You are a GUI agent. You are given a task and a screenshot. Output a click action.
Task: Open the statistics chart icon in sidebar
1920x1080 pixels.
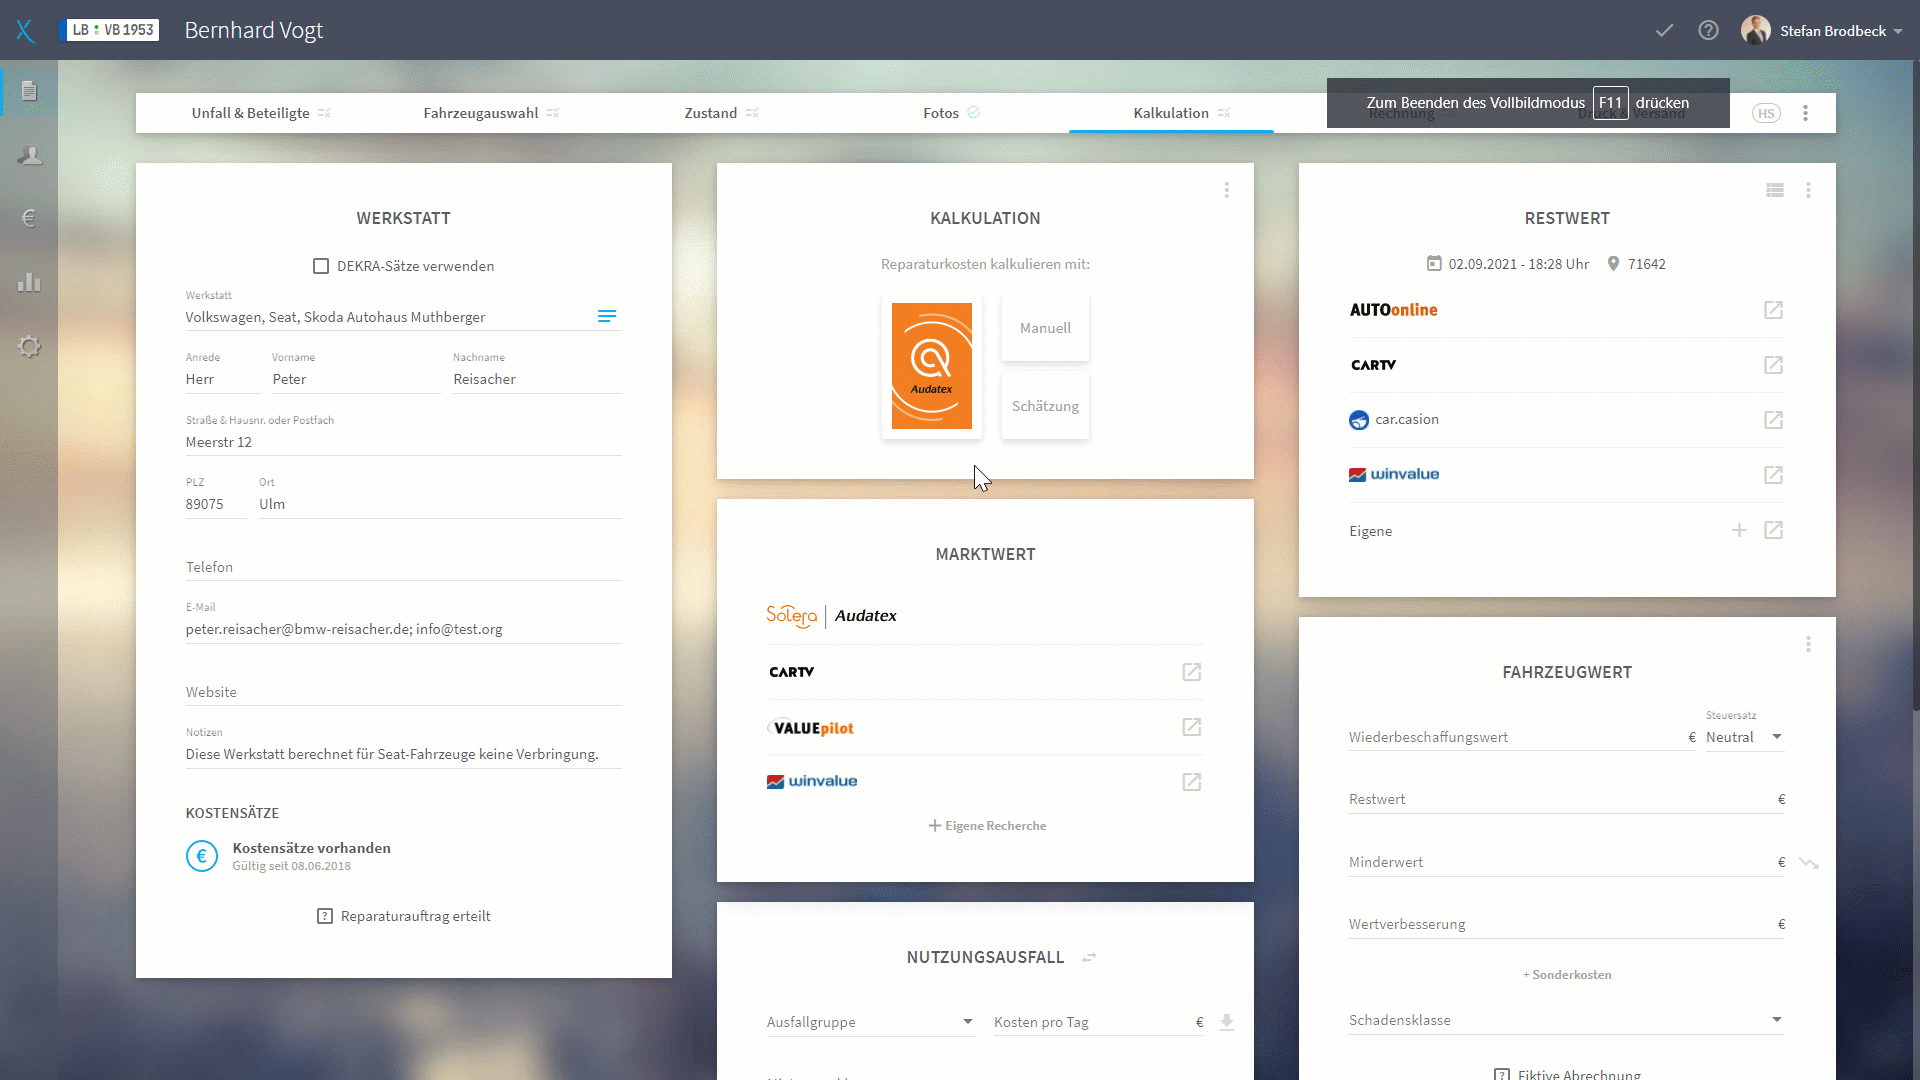tap(29, 282)
